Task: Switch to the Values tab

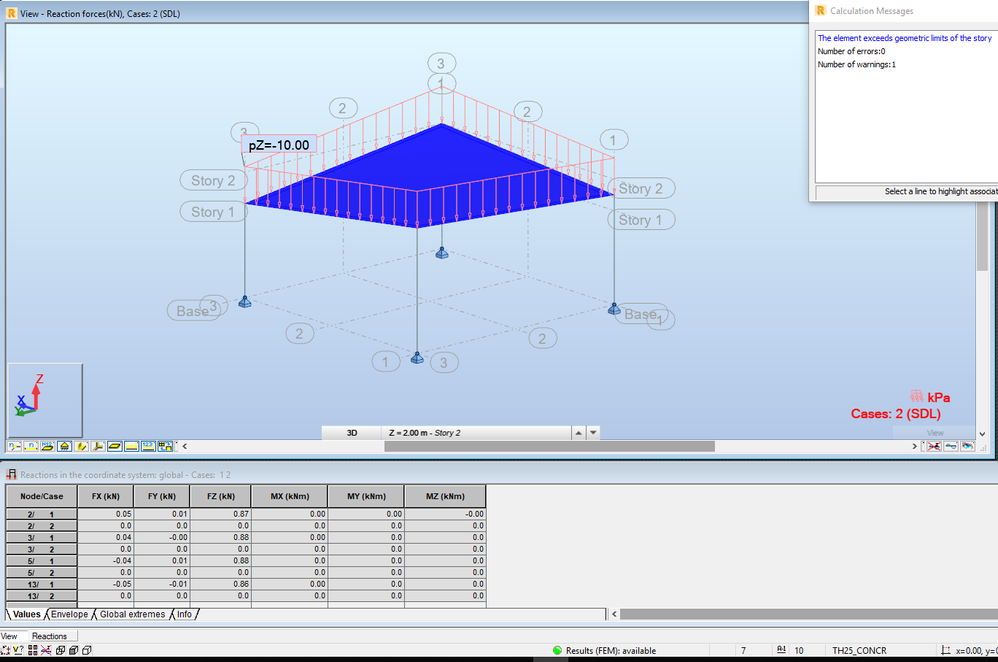Action: coord(27,614)
